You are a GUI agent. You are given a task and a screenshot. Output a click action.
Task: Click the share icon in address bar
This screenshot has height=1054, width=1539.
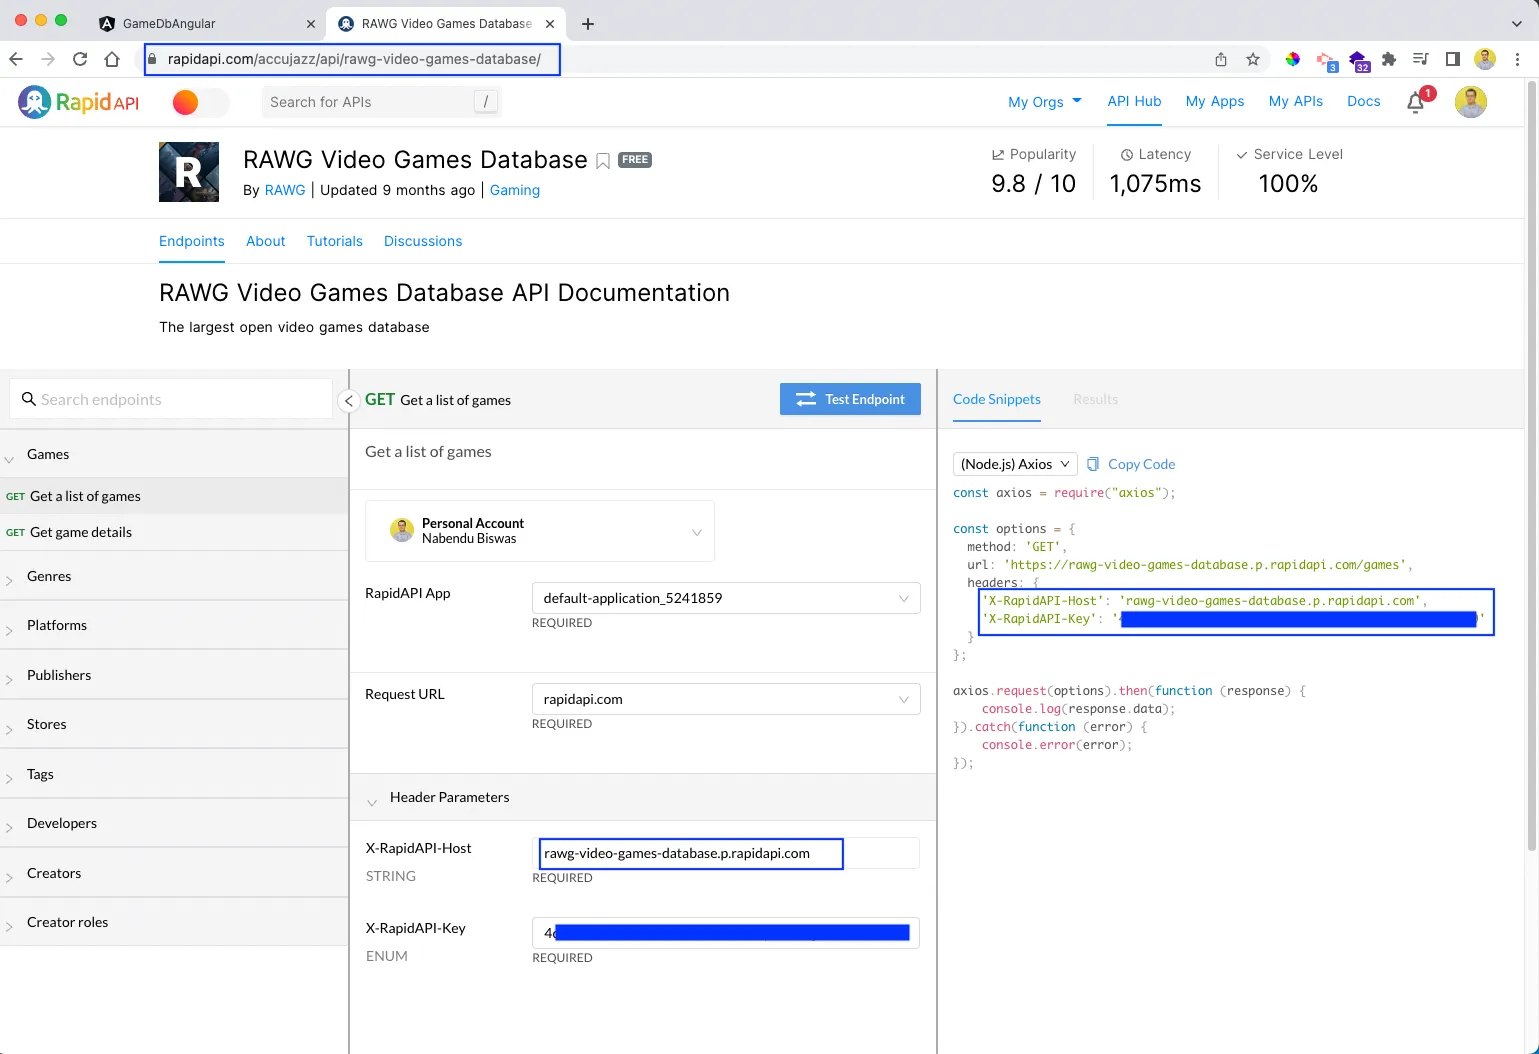[x=1221, y=59]
